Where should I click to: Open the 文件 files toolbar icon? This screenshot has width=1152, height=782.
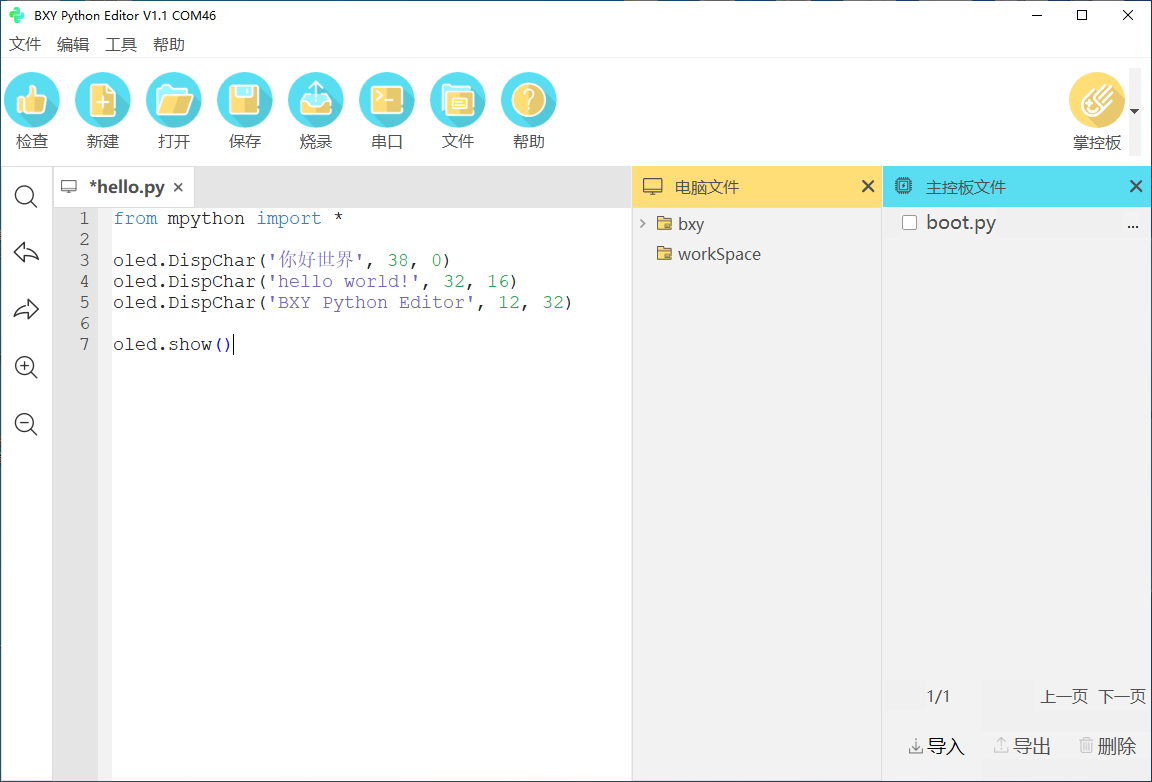tap(458, 100)
